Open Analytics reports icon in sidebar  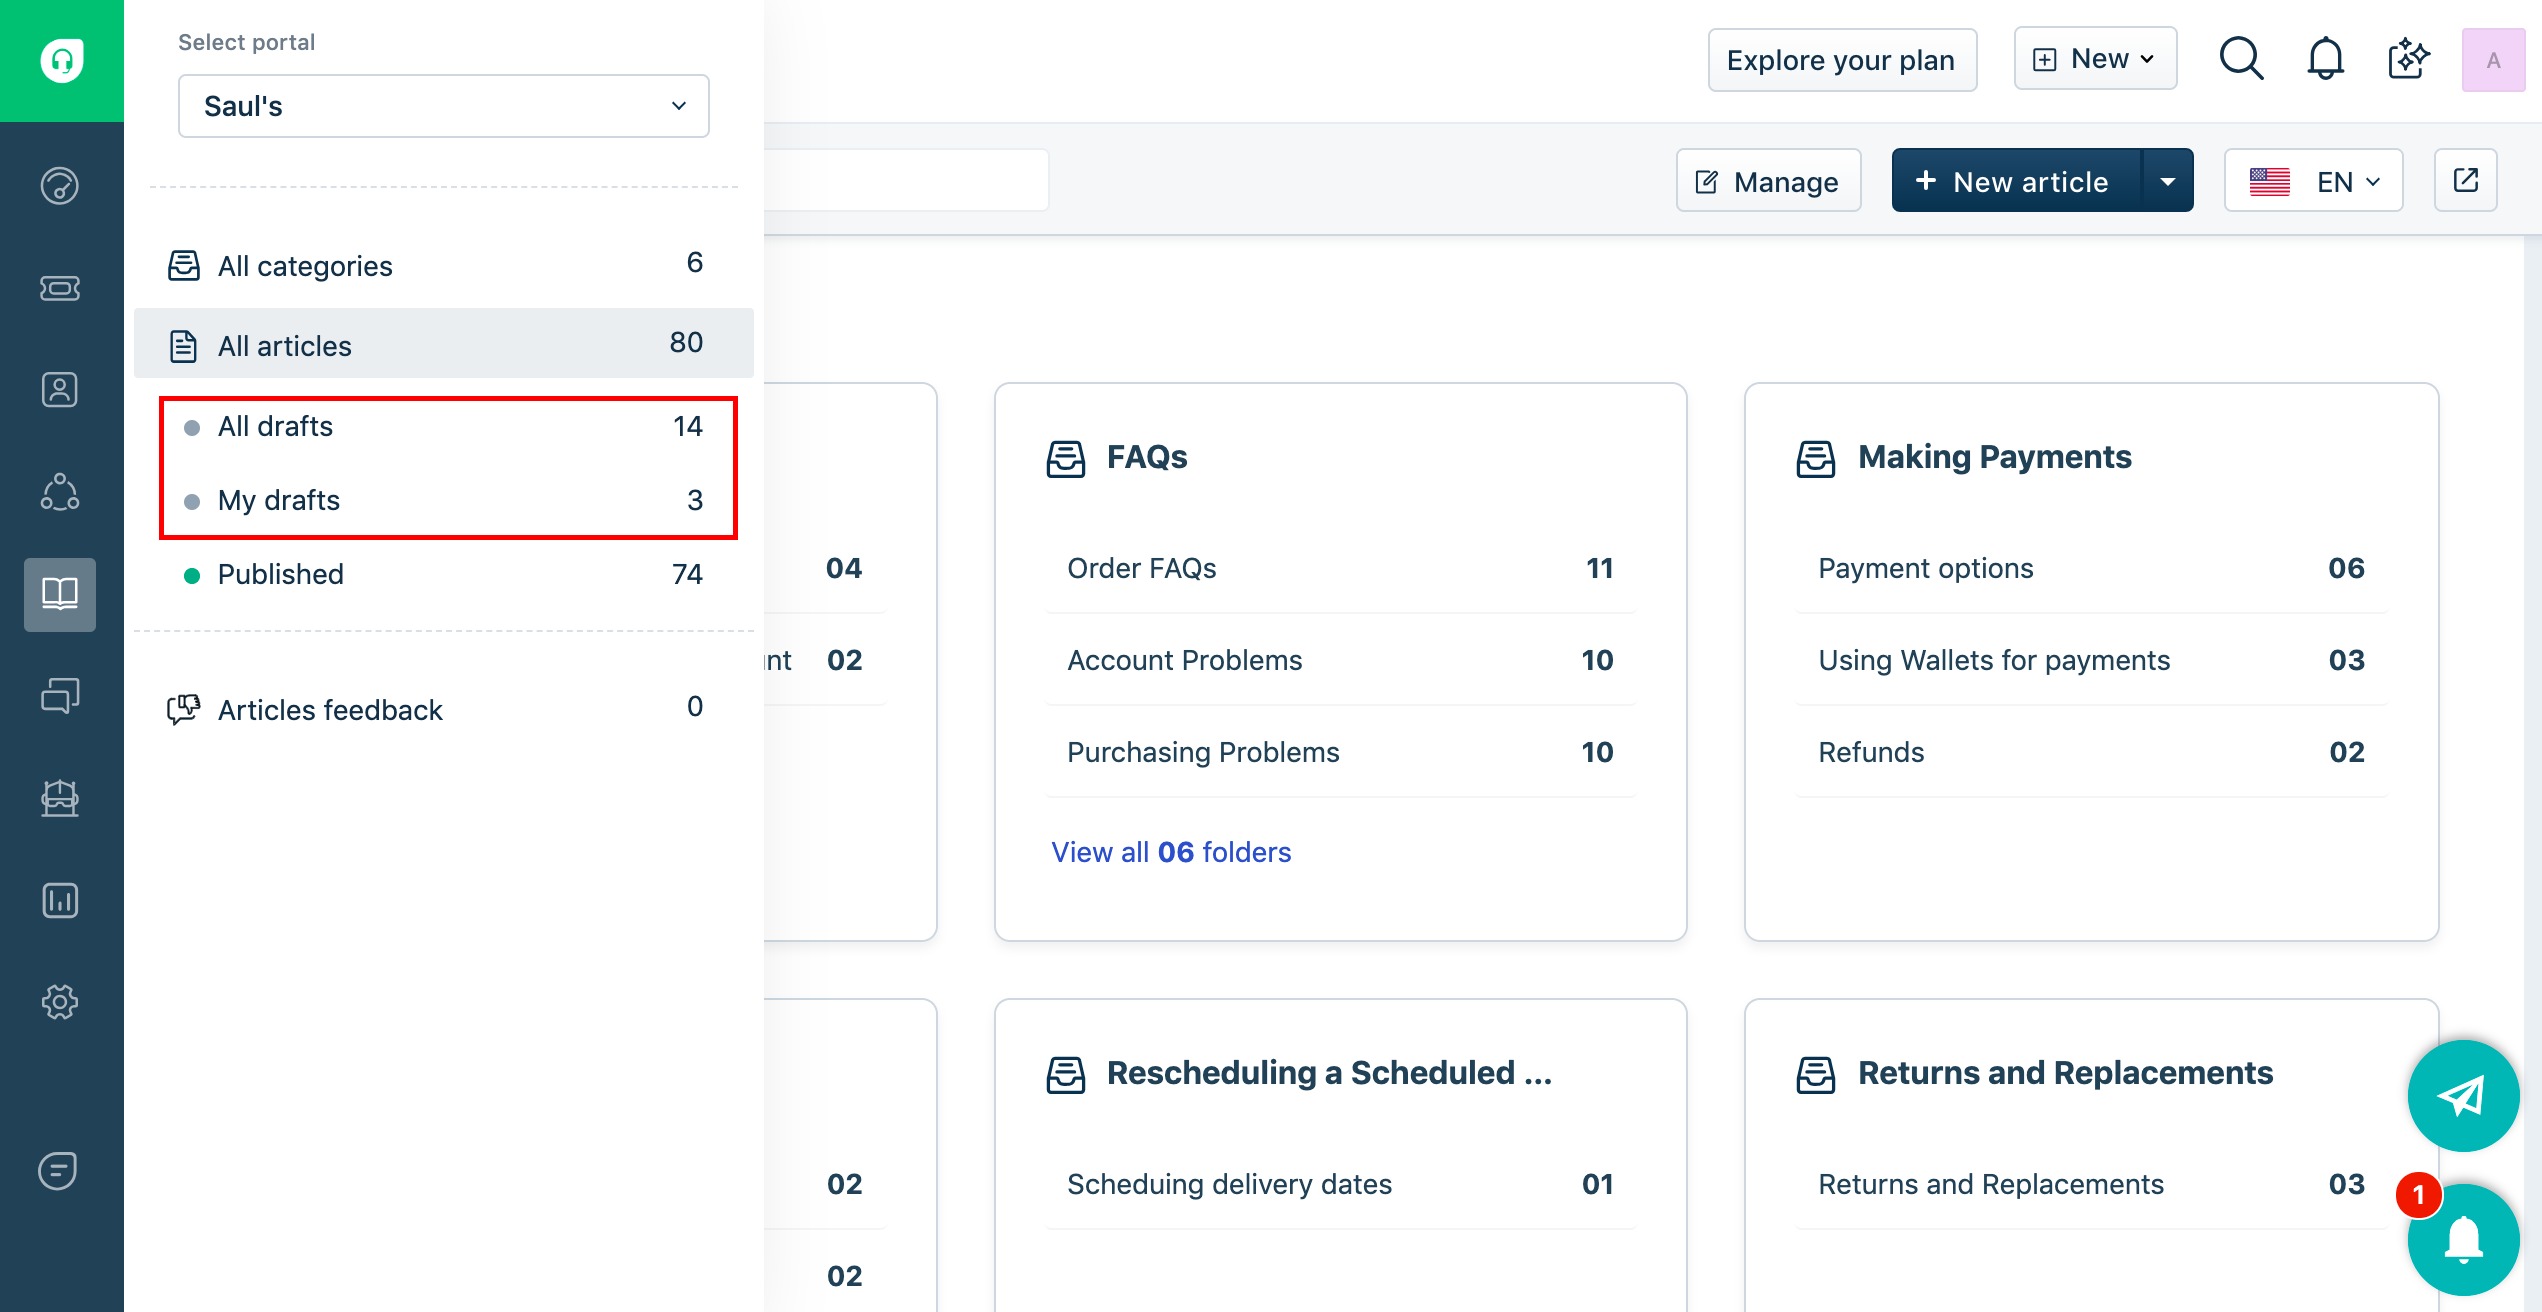(60, 900)
